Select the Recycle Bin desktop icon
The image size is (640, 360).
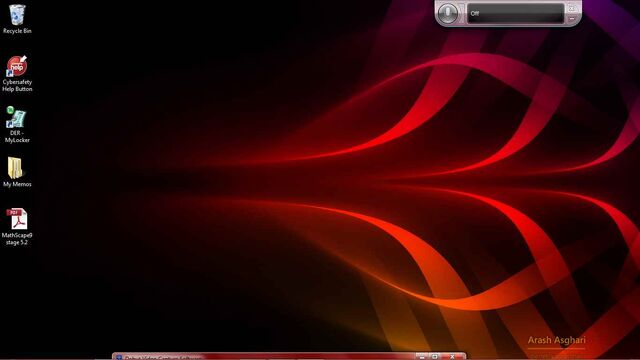[17, 19]
